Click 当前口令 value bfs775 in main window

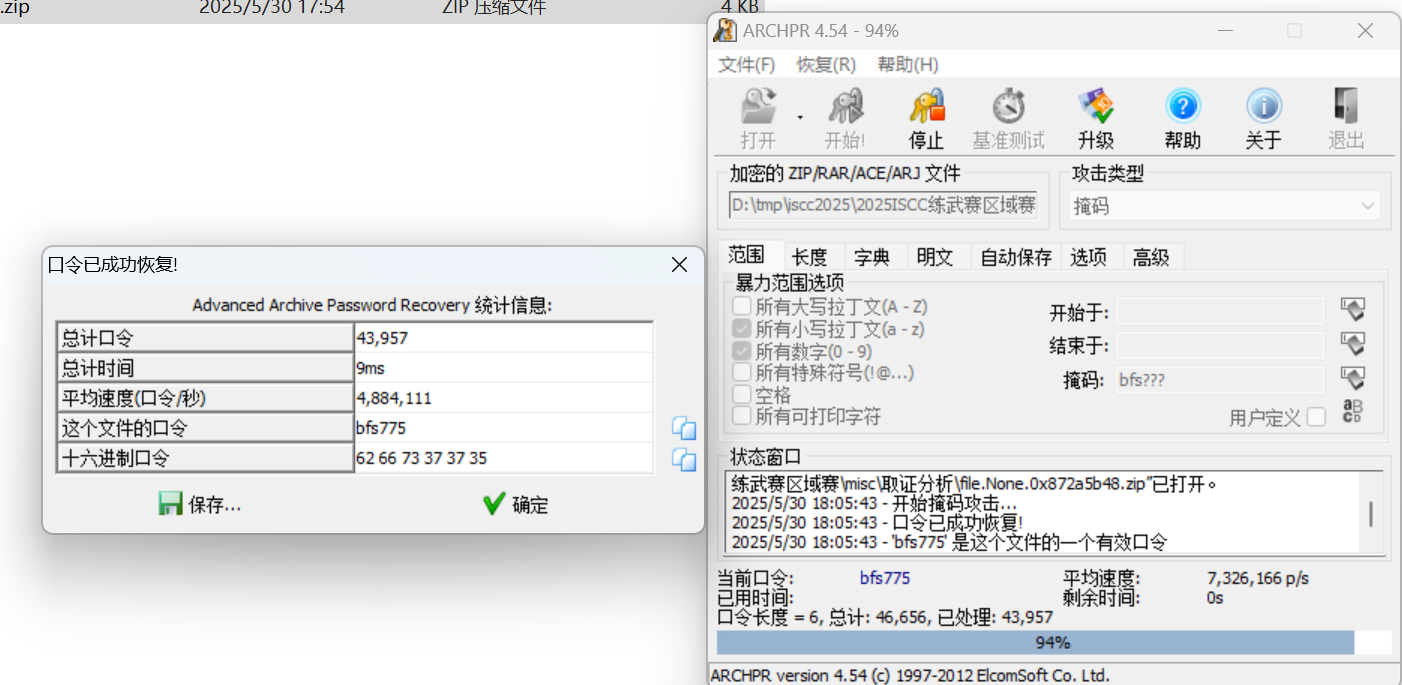click(885, 578)
